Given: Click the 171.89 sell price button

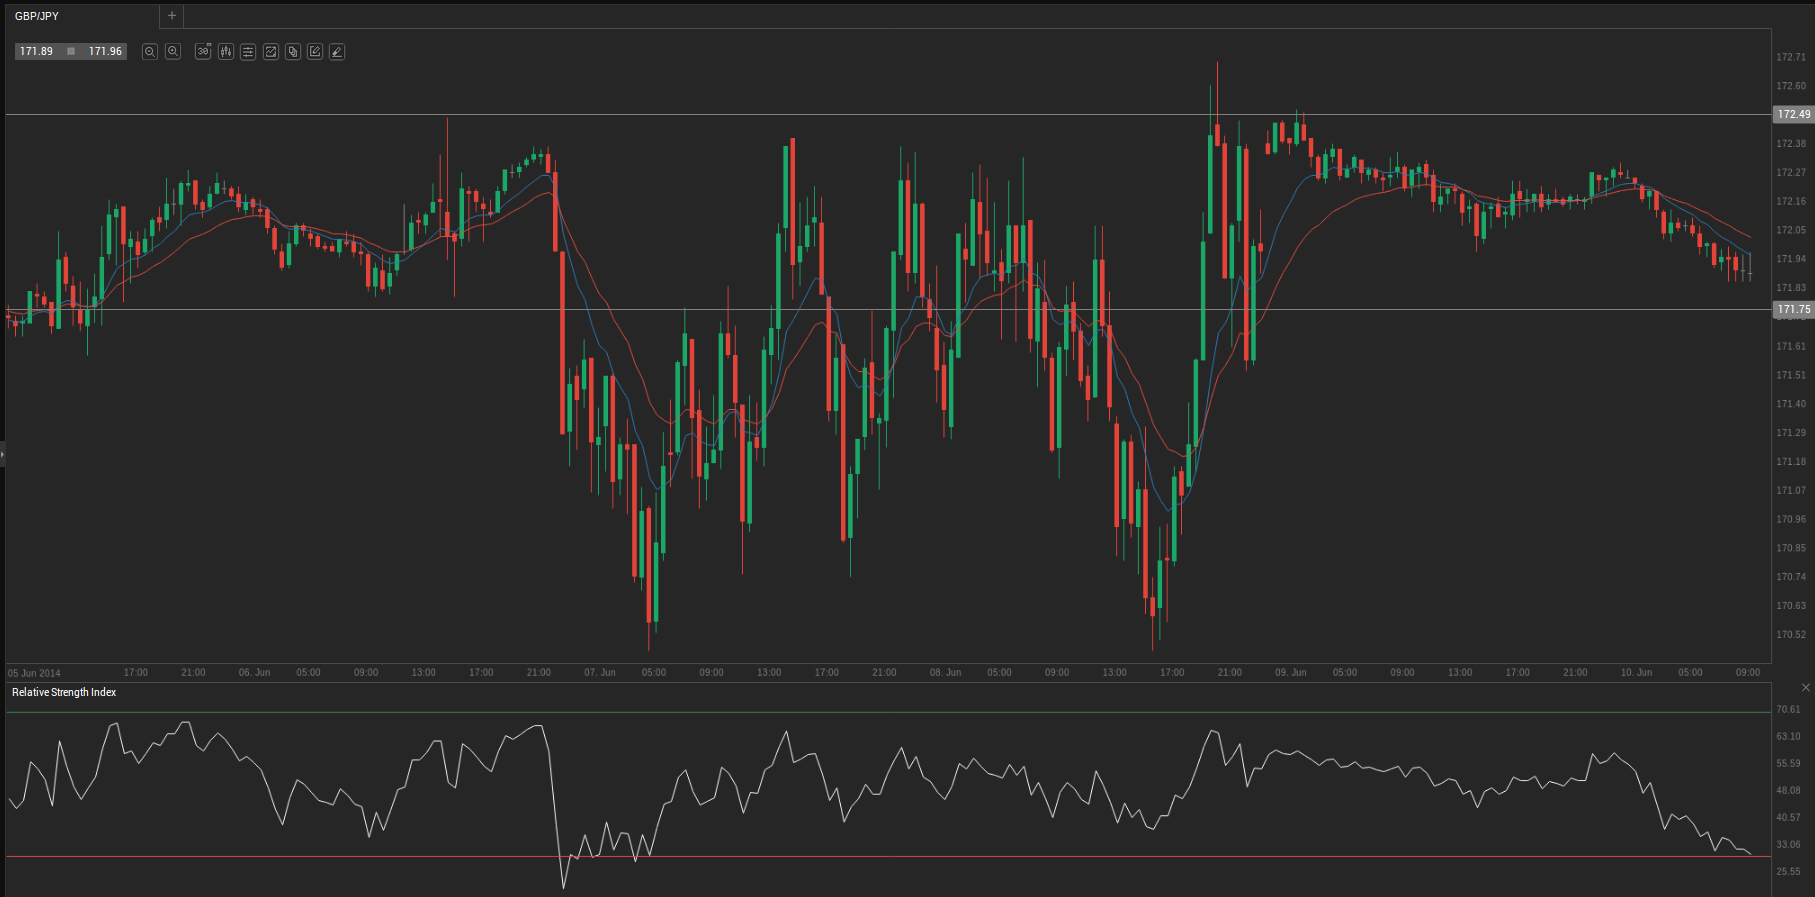Looking at the screenshot, I should point(37,52).
